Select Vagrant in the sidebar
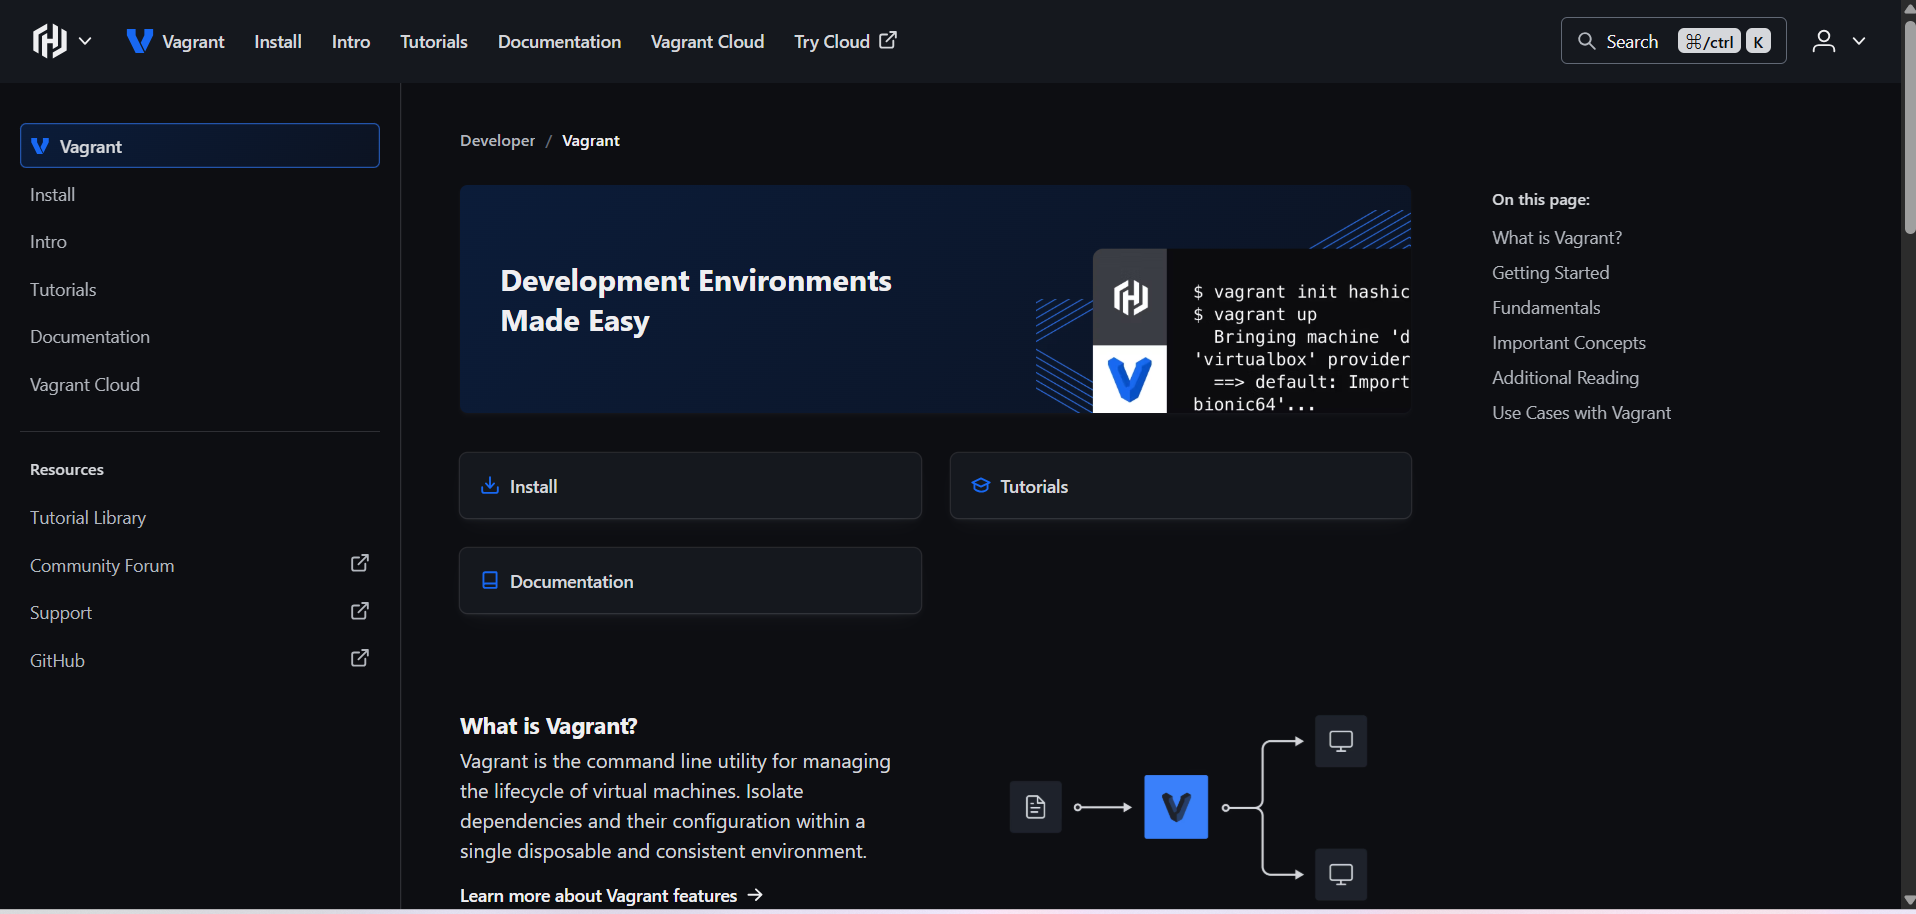Screen dimensions: 1916x914 point(200,146)
